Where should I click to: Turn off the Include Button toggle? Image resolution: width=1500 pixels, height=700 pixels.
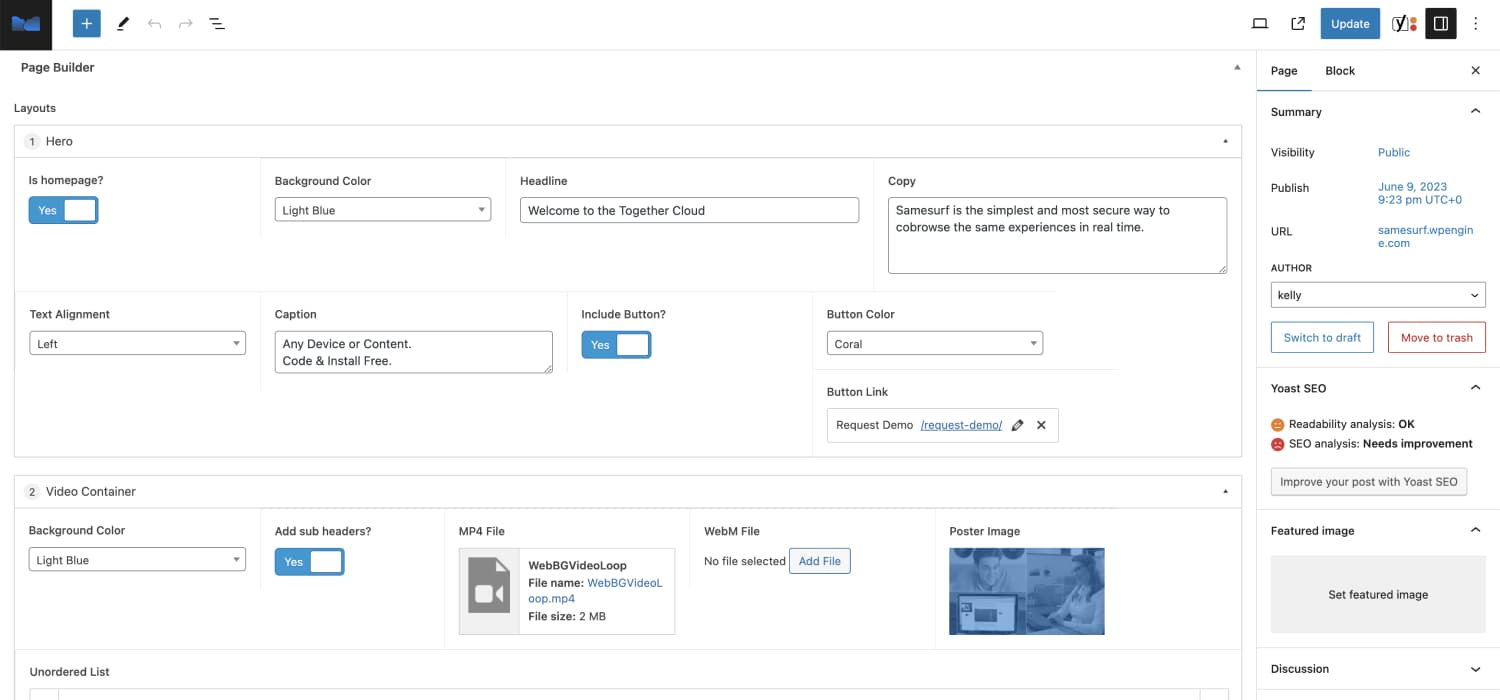coord(616,342)
